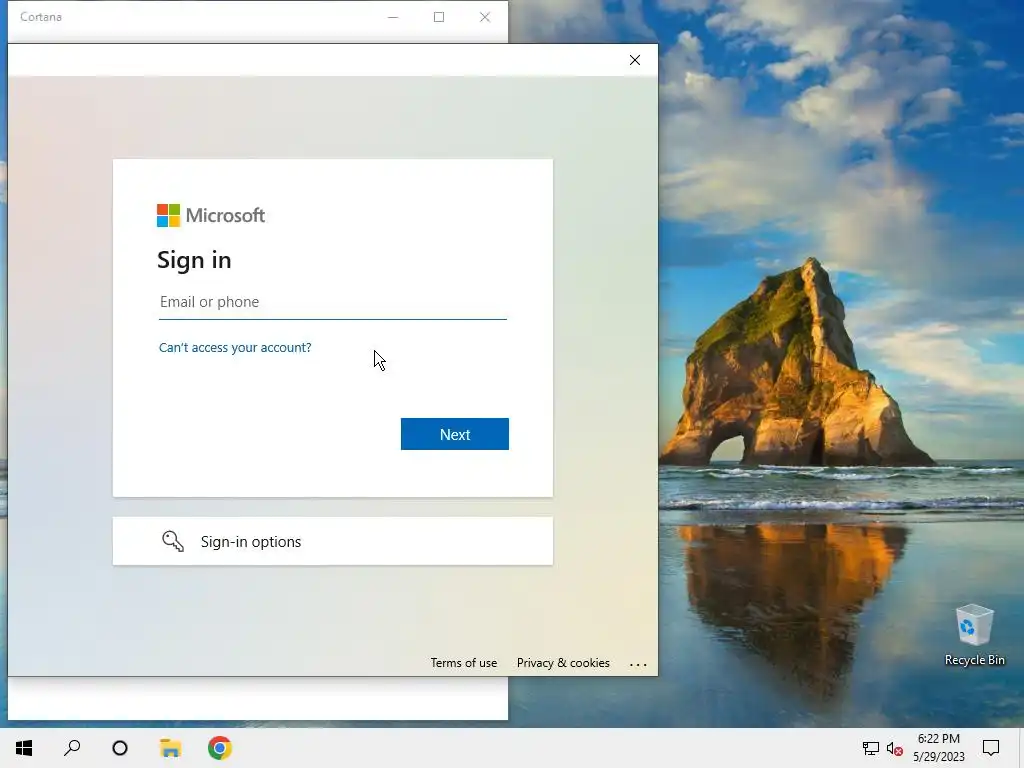The width and height of the screenshot is (1024, 768).
Task: Click the Sign in heading text
Action: 194,260
